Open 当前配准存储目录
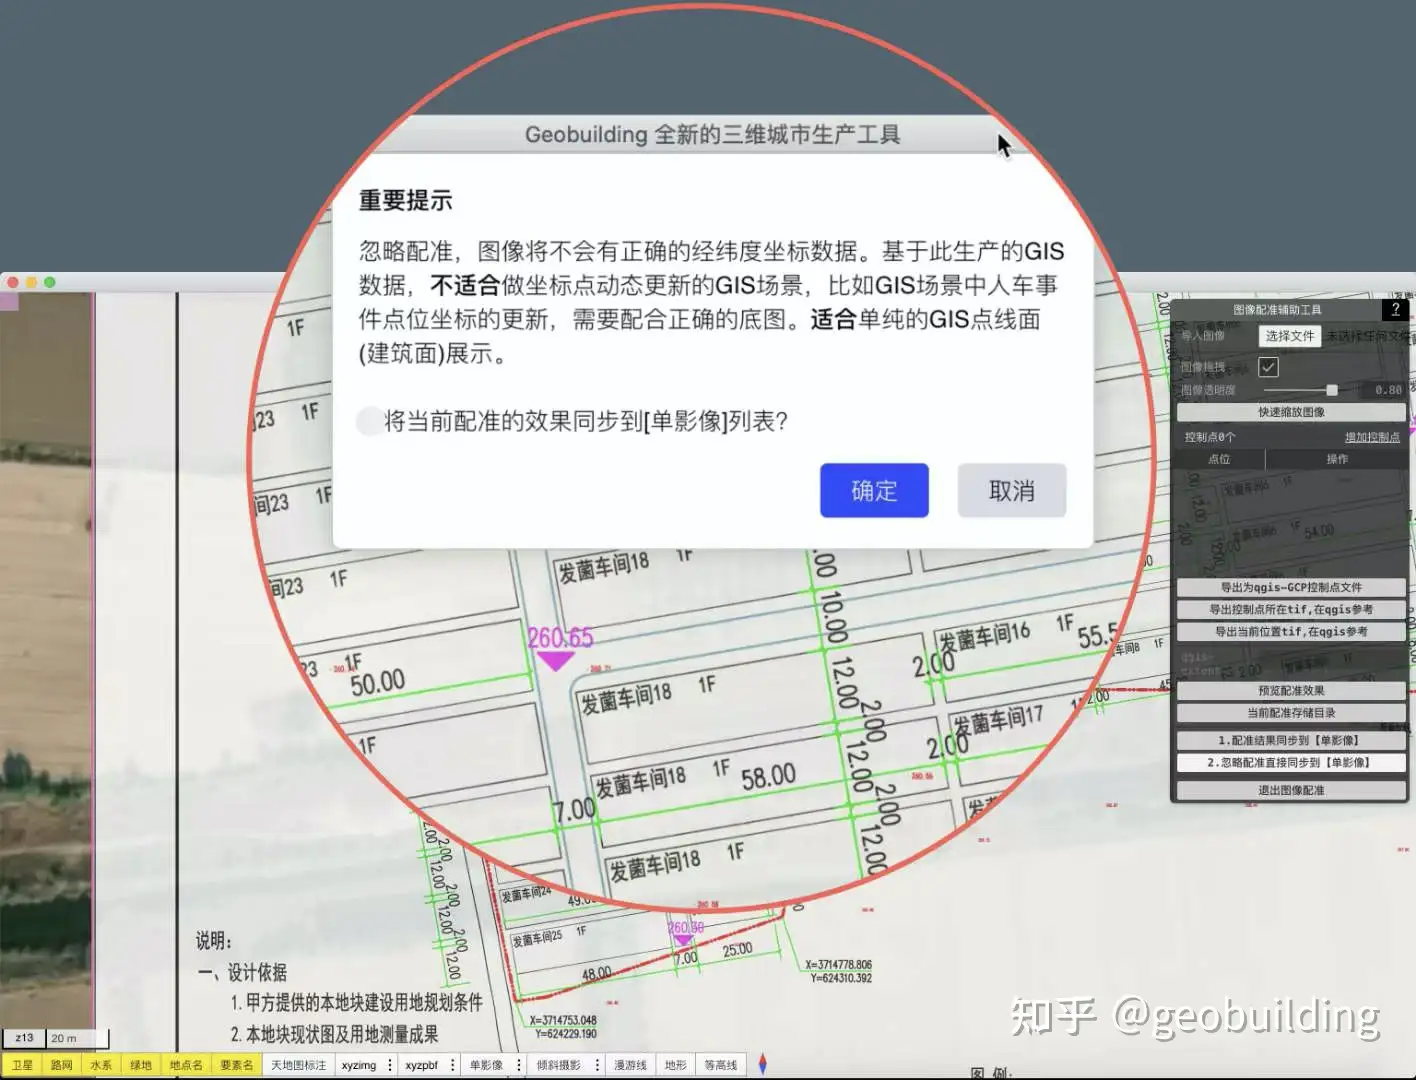 [x=1291, y=713]
